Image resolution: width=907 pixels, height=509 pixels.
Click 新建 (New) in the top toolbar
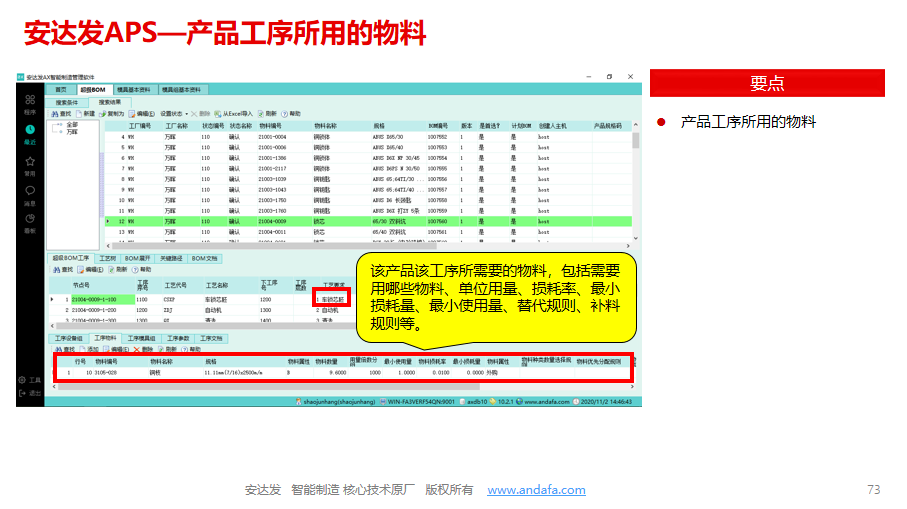click(x=87, y=114)
